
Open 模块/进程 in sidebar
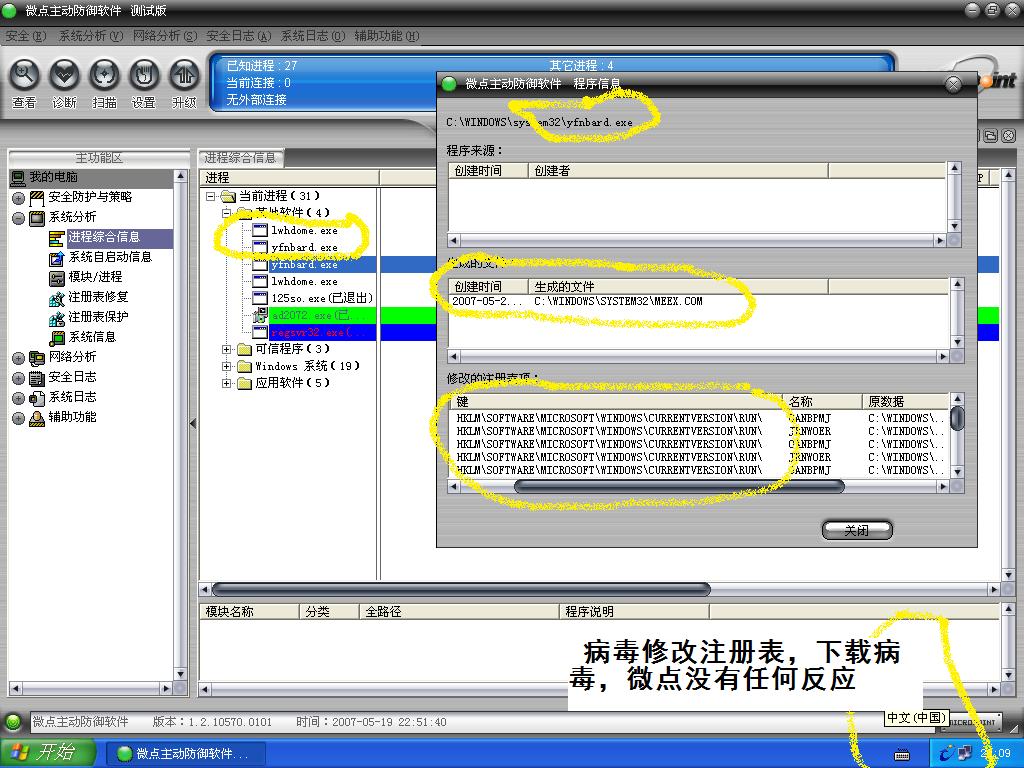(95, 278)
